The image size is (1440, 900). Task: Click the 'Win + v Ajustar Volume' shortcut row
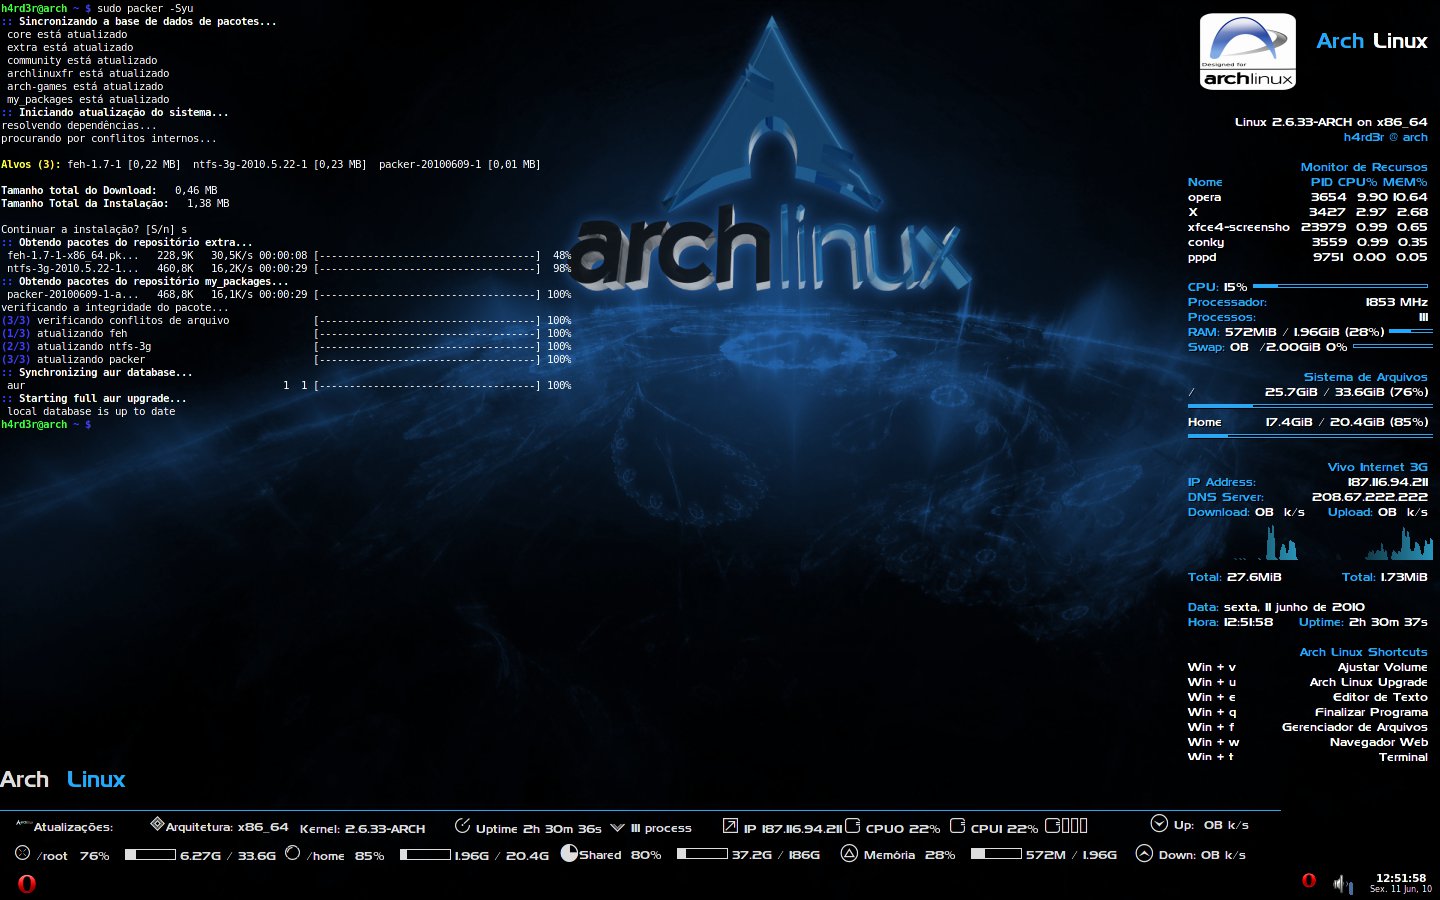pos(1308,667)
